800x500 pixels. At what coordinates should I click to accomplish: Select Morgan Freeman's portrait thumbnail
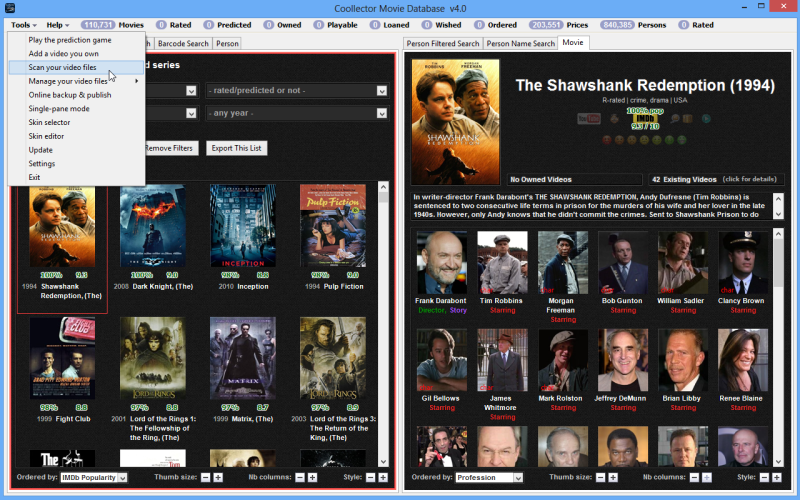(563, 262)
